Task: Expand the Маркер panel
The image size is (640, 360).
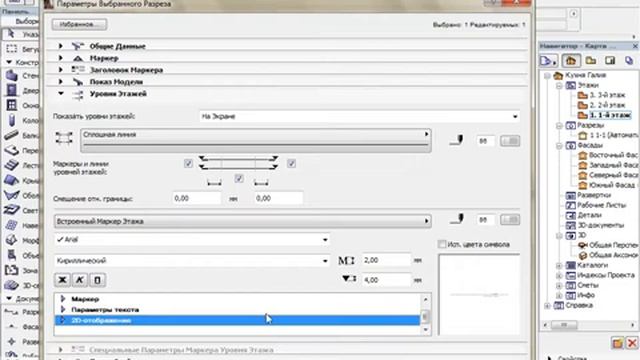Action: pyautogui.click(x=61, y=58)
